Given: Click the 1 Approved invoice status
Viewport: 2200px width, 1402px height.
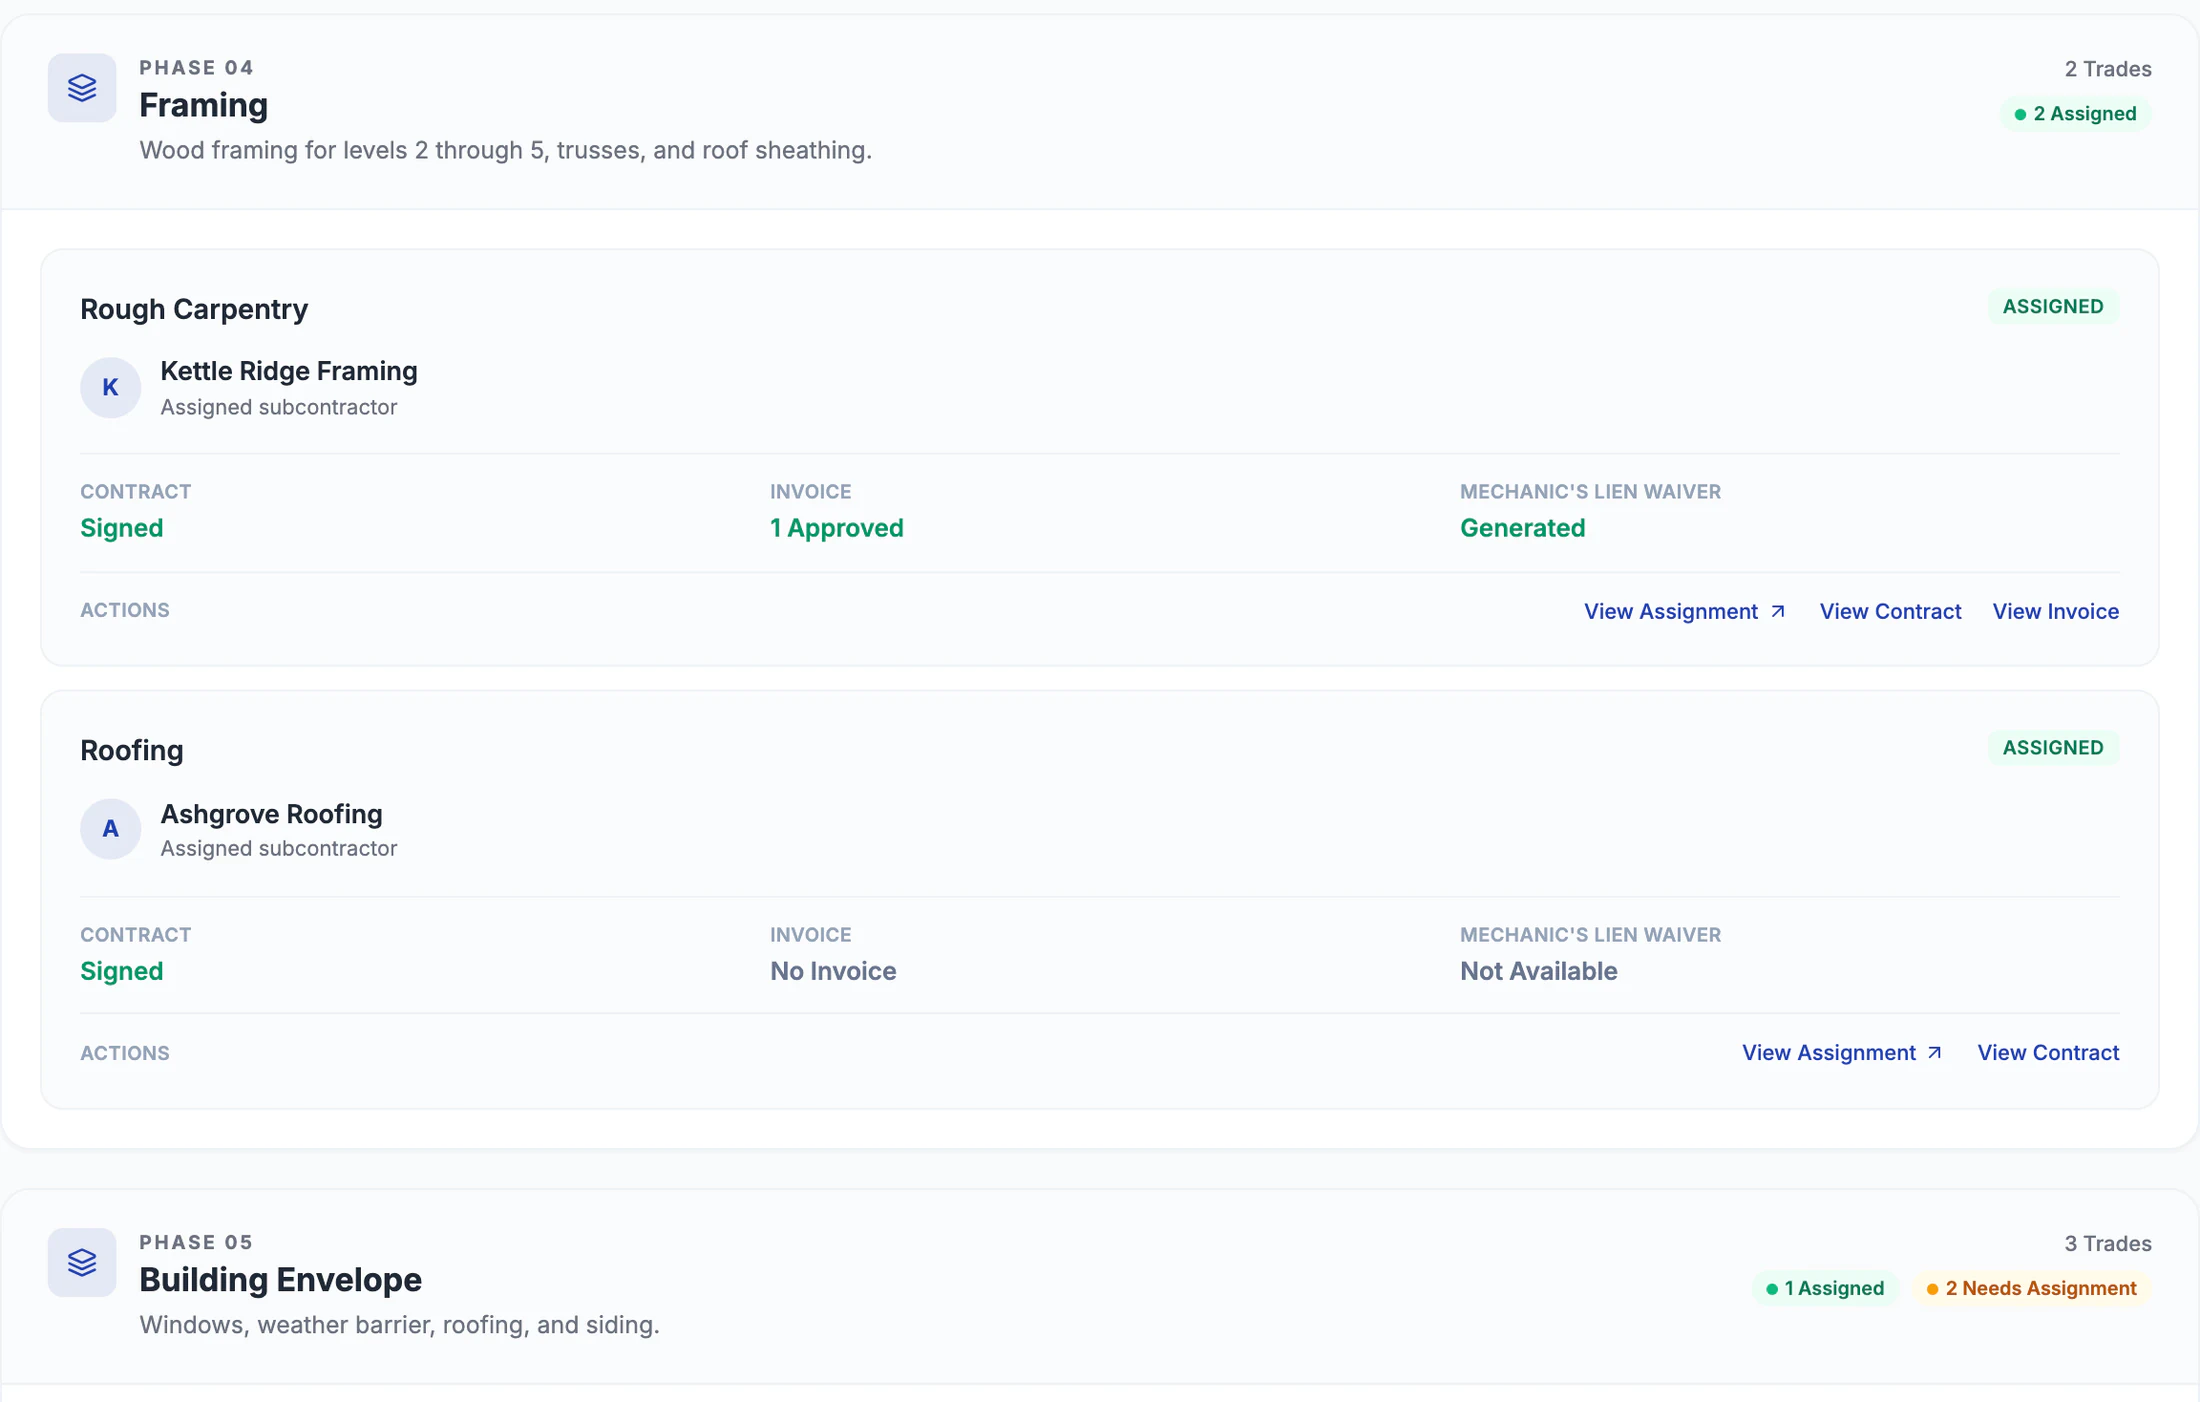Looking at the screenshot, I should tap(837, 528).
